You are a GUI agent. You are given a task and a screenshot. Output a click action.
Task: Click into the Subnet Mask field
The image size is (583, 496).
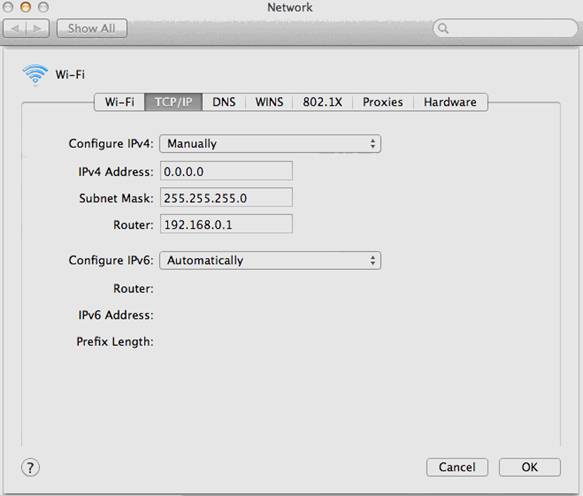point(226,197)
